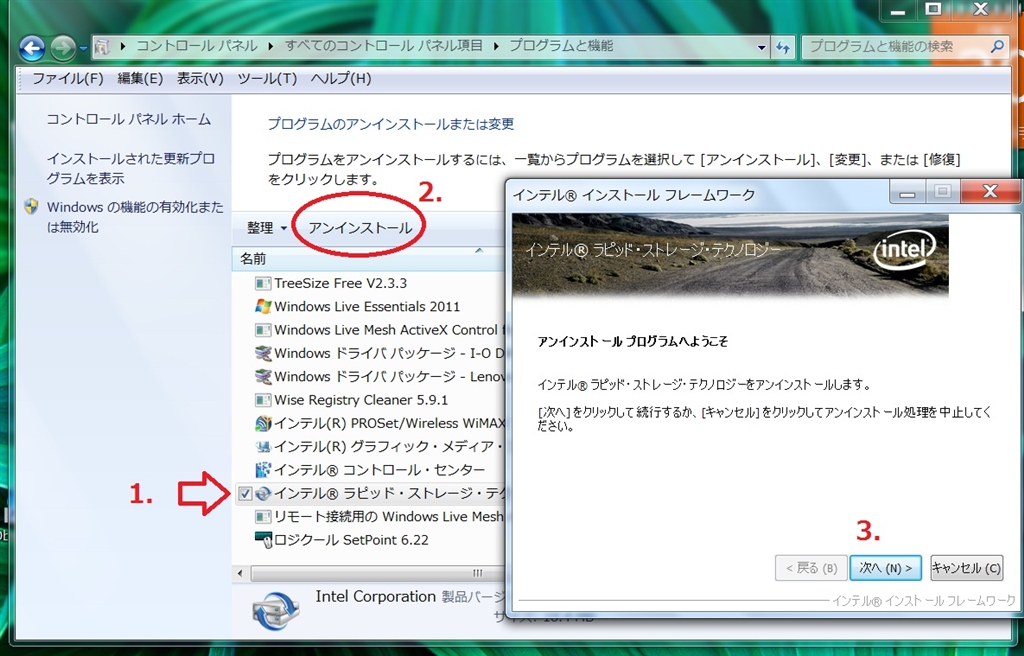Open address bar history dropdown arrow
This screenshot has width=1024, height=656.
click(x=761, y=47)
